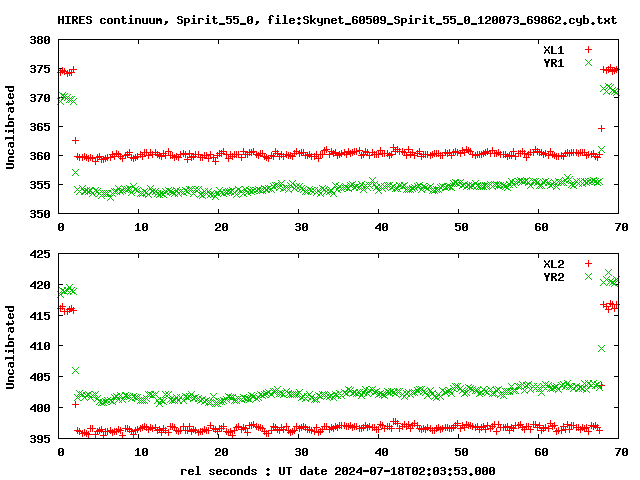
Task: Click the 395 tick label on the bottom plot
Action: coord(40,439)
